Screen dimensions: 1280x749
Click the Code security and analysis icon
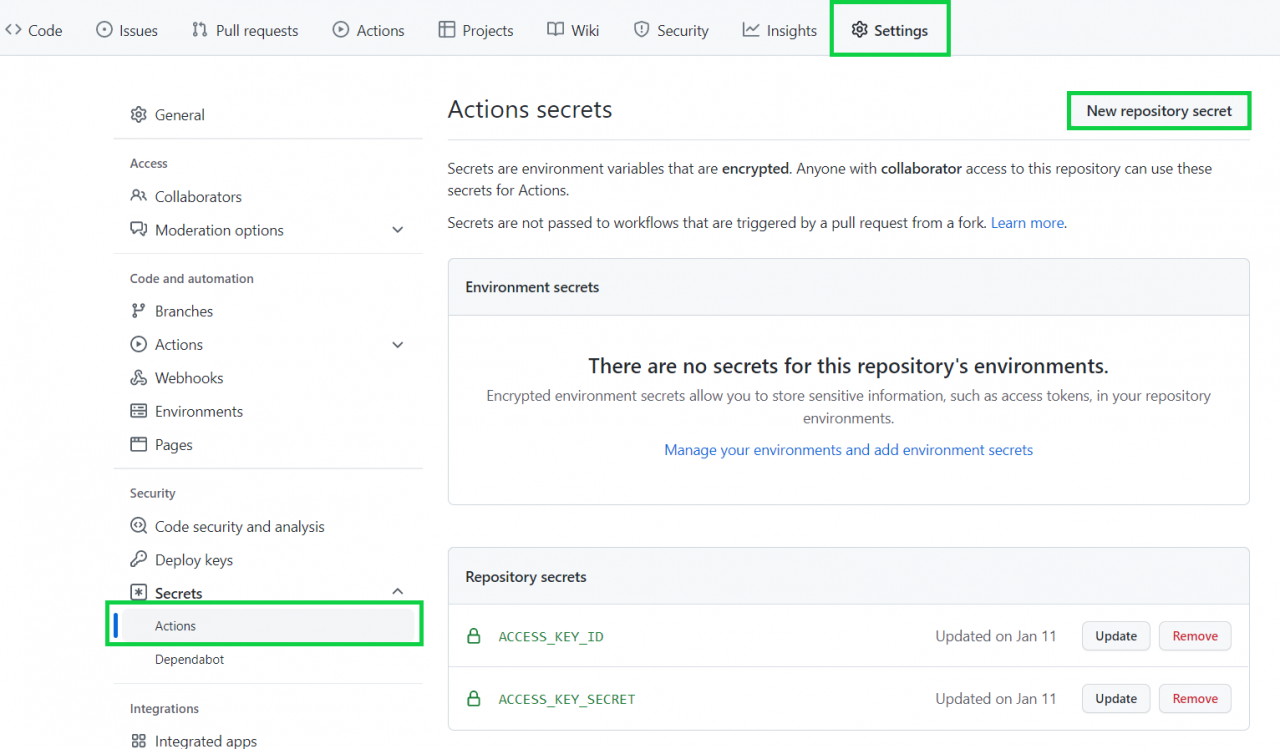point(139,526)
